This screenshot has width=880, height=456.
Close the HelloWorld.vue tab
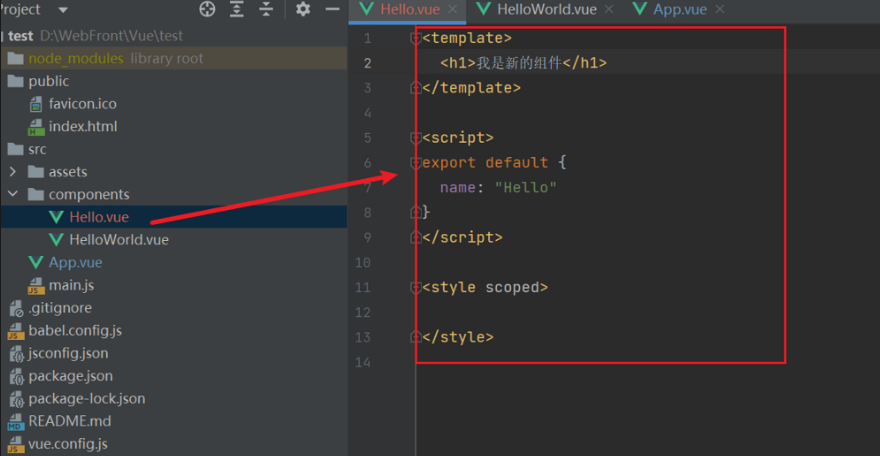click(609, 10)
